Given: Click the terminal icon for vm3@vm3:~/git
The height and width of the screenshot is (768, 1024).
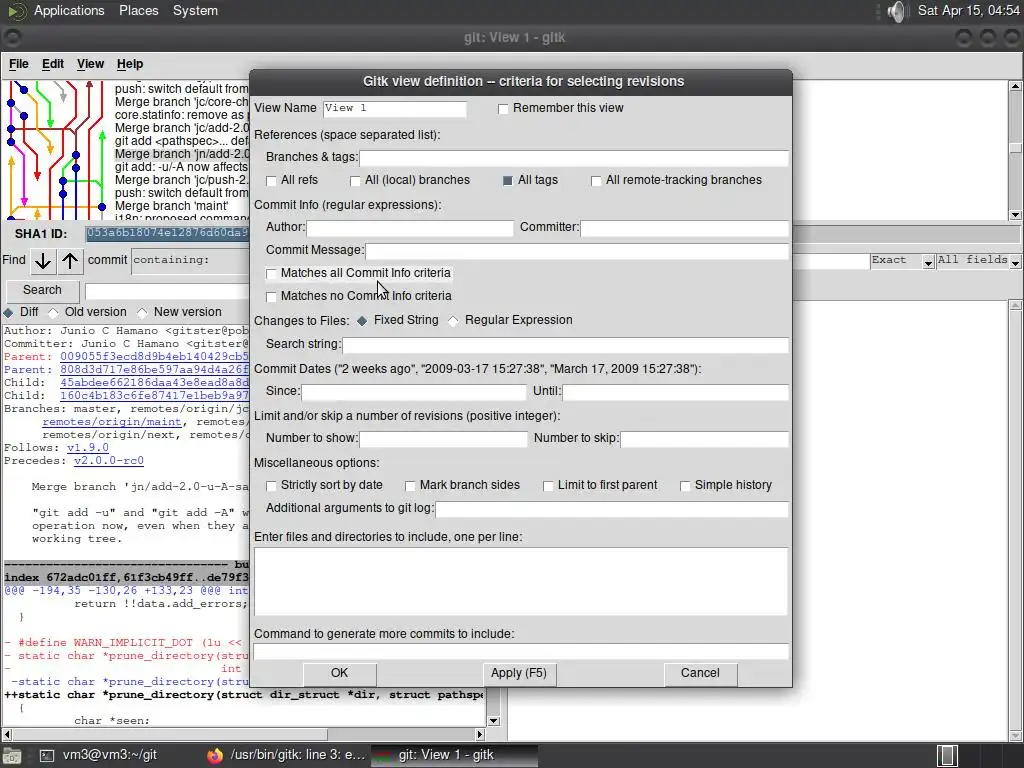Looking at the screenshot, I should click(46, 756).
